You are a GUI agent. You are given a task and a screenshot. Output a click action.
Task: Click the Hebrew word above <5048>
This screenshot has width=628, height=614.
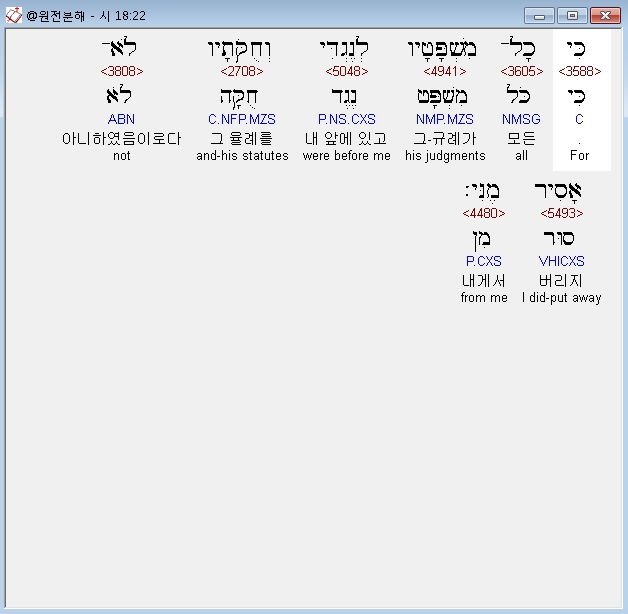coord(344,49)
